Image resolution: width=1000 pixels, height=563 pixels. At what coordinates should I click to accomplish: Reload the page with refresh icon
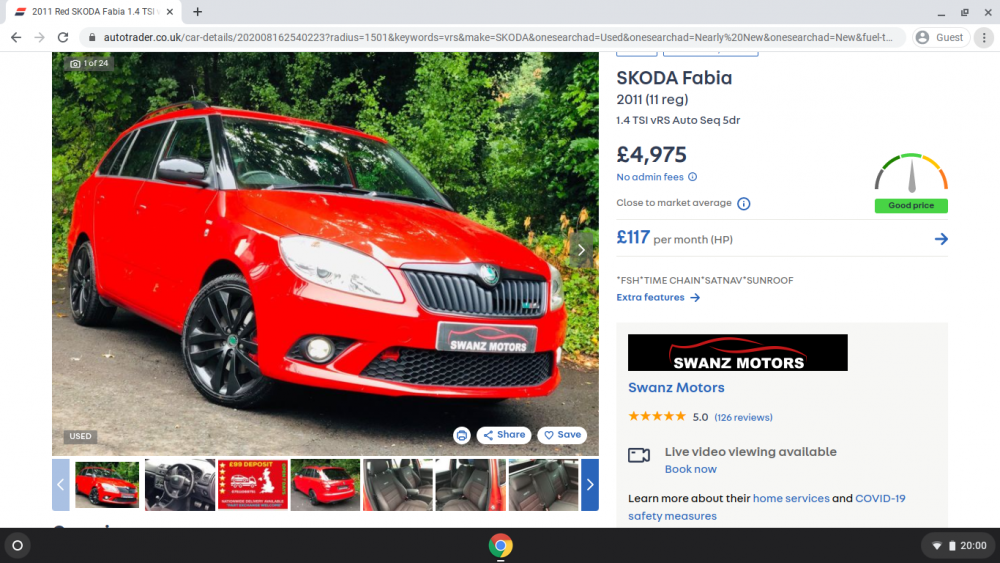(x=62, y=38)
